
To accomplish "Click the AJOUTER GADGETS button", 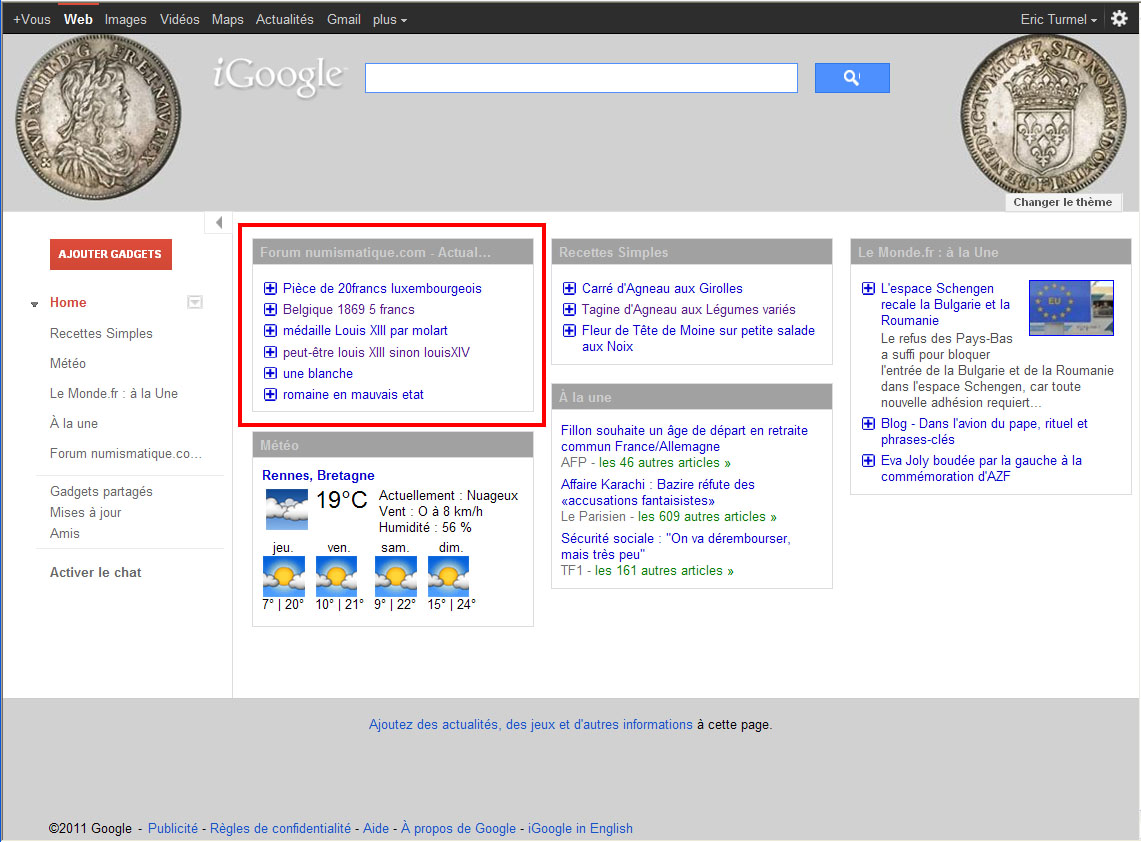I will 111,254.
